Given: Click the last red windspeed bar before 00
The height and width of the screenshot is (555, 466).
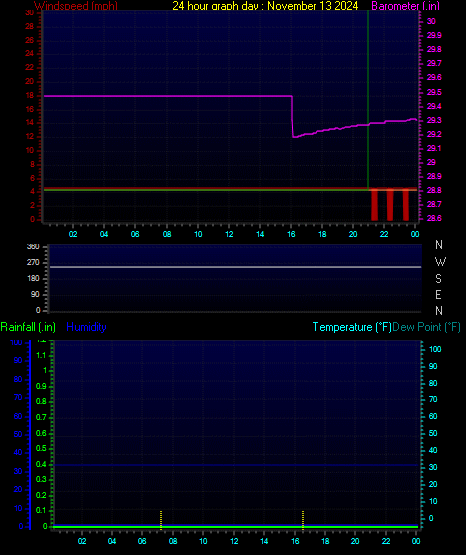Looking at the screenshot, I should tap(406, 205).
